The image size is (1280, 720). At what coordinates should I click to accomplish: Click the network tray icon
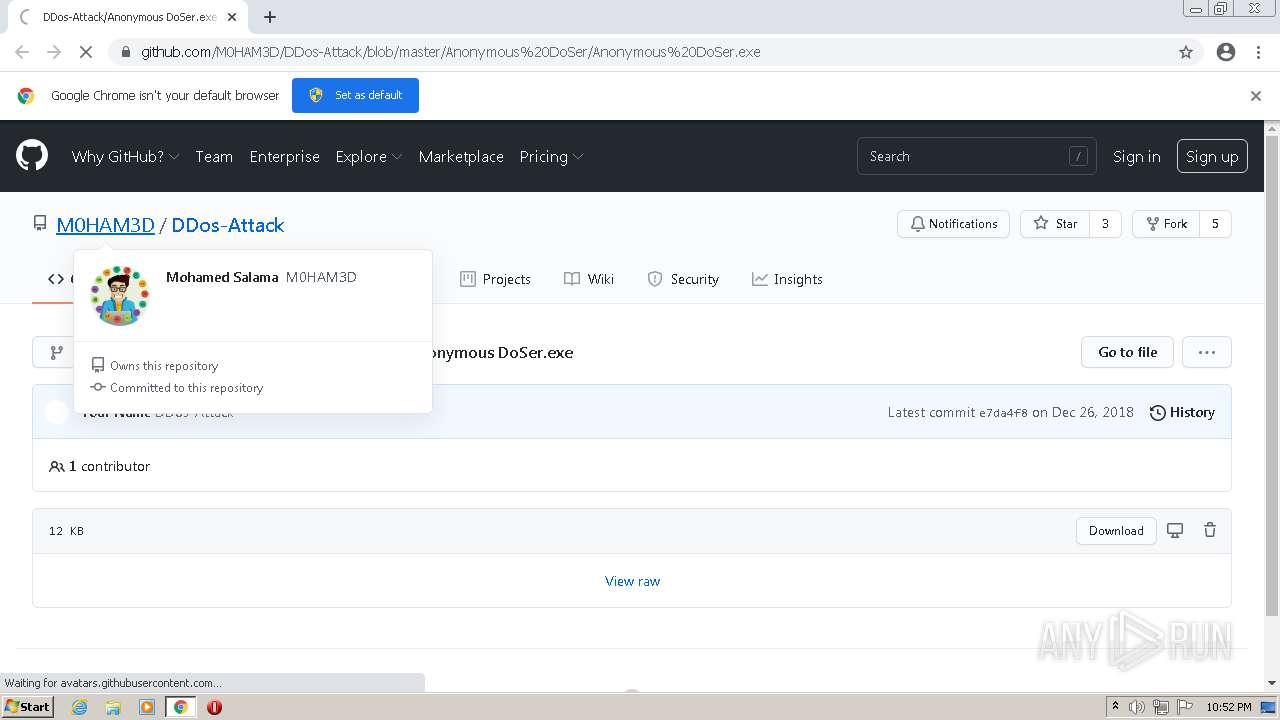(x=1161, y=707)
